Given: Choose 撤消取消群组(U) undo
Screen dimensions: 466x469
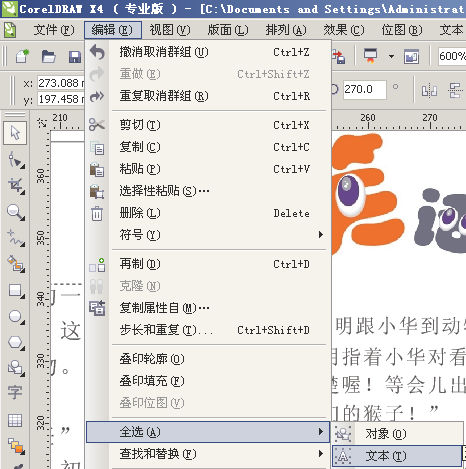Looking at the screenshot, I should [208, 52].
